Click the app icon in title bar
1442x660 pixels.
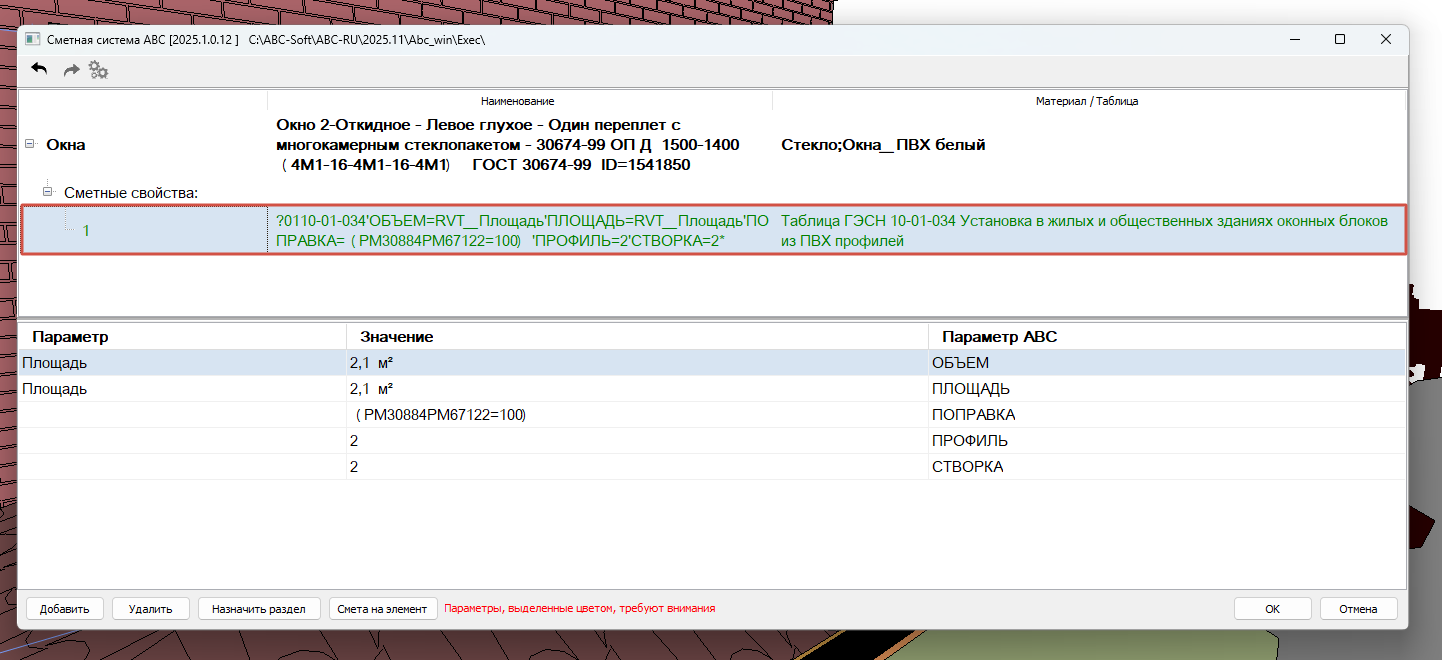32,39
